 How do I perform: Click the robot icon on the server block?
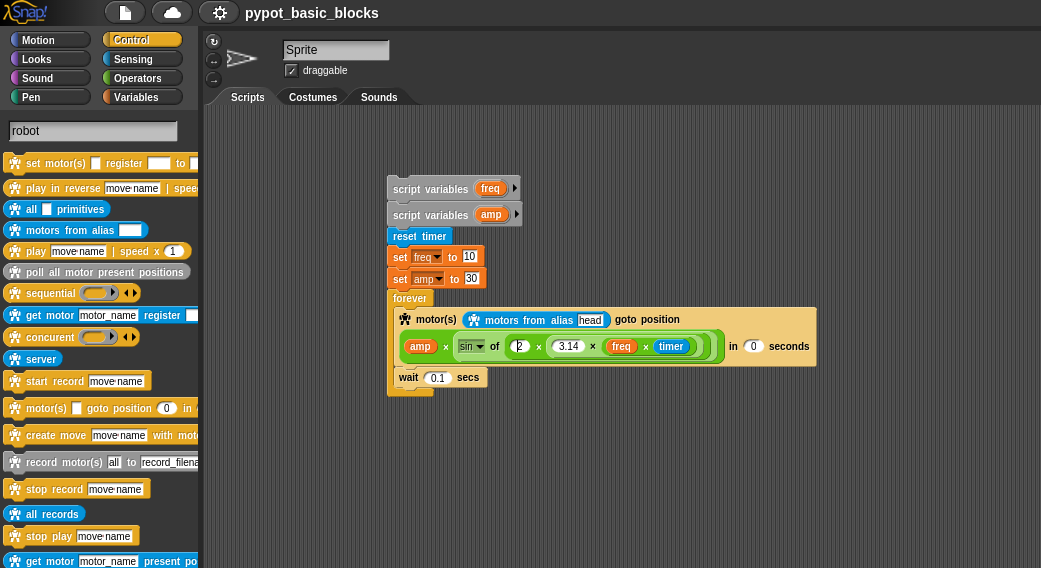[x=14, y=359]
